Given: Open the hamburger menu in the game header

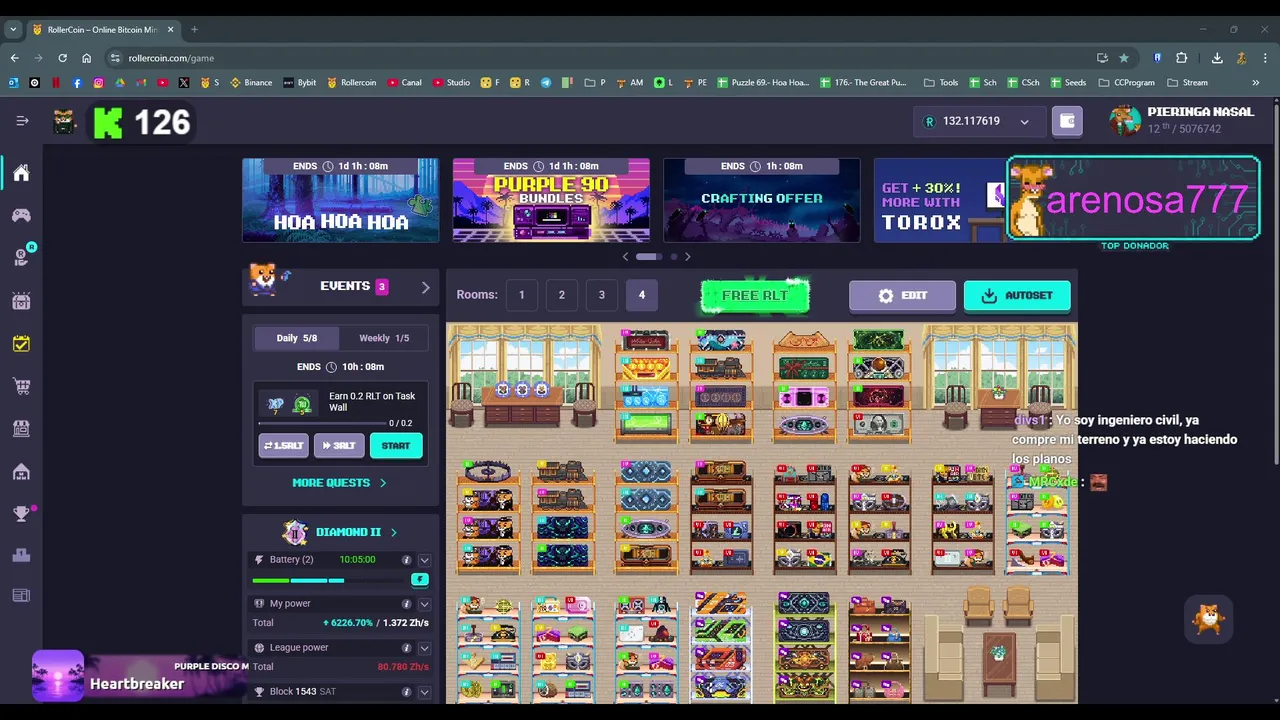Looking at the screenshot, I should 22,121.
